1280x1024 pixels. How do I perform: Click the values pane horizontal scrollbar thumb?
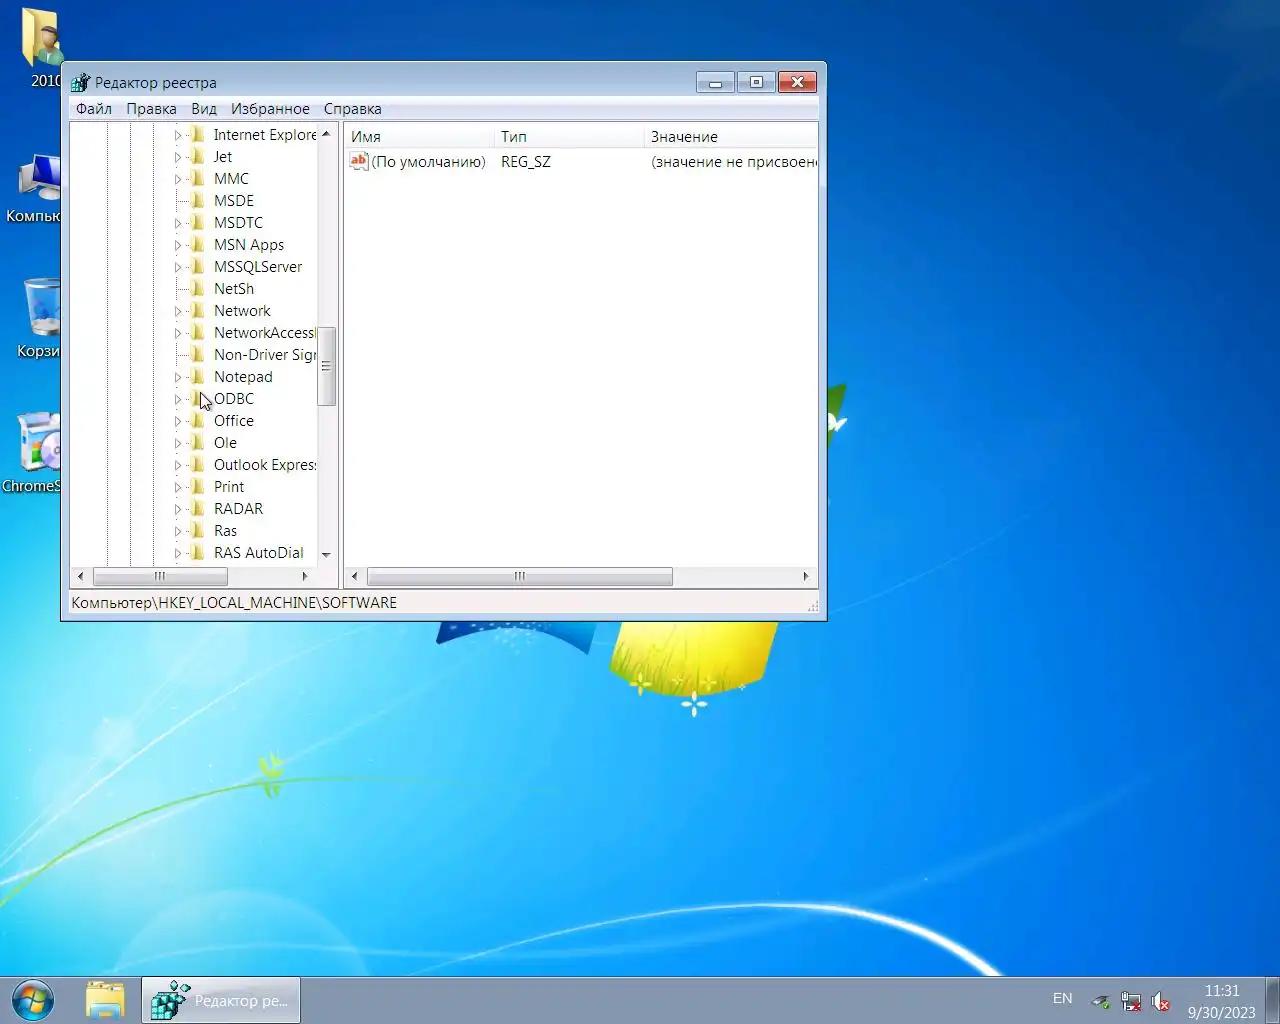click(520, 576)
